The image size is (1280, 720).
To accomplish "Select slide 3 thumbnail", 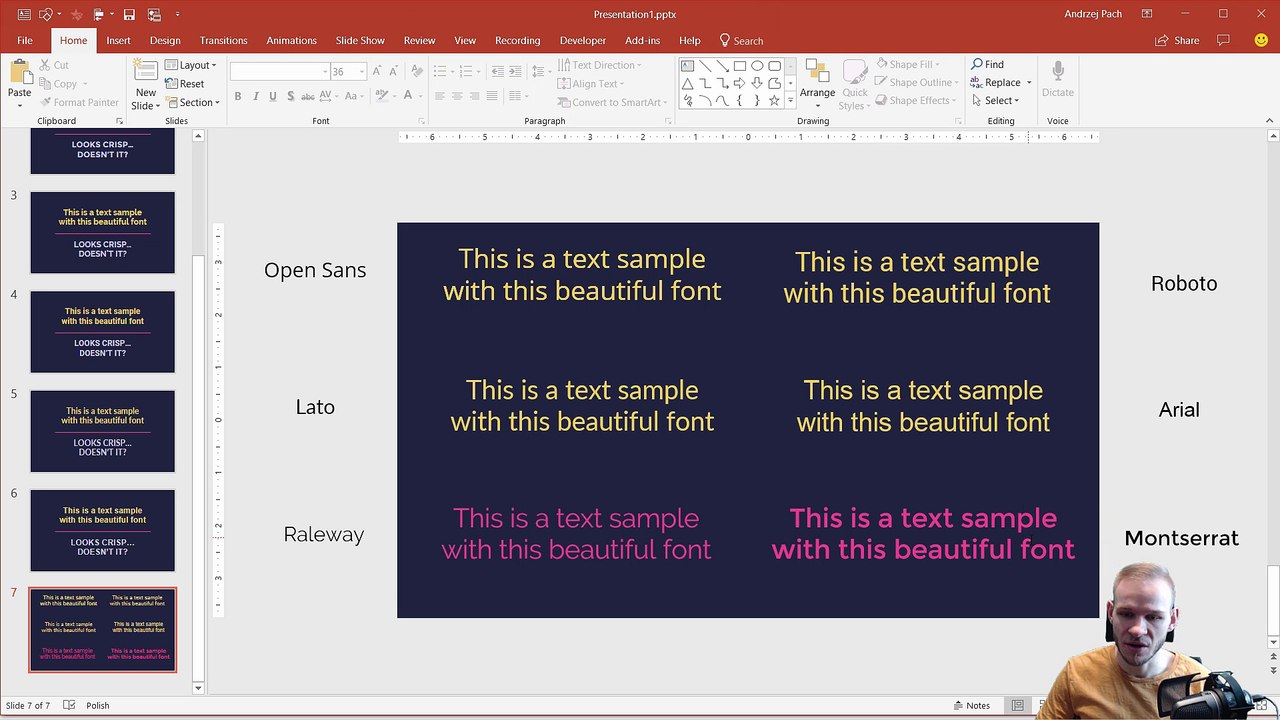I will pyautogui.click(x=102, y=232).
